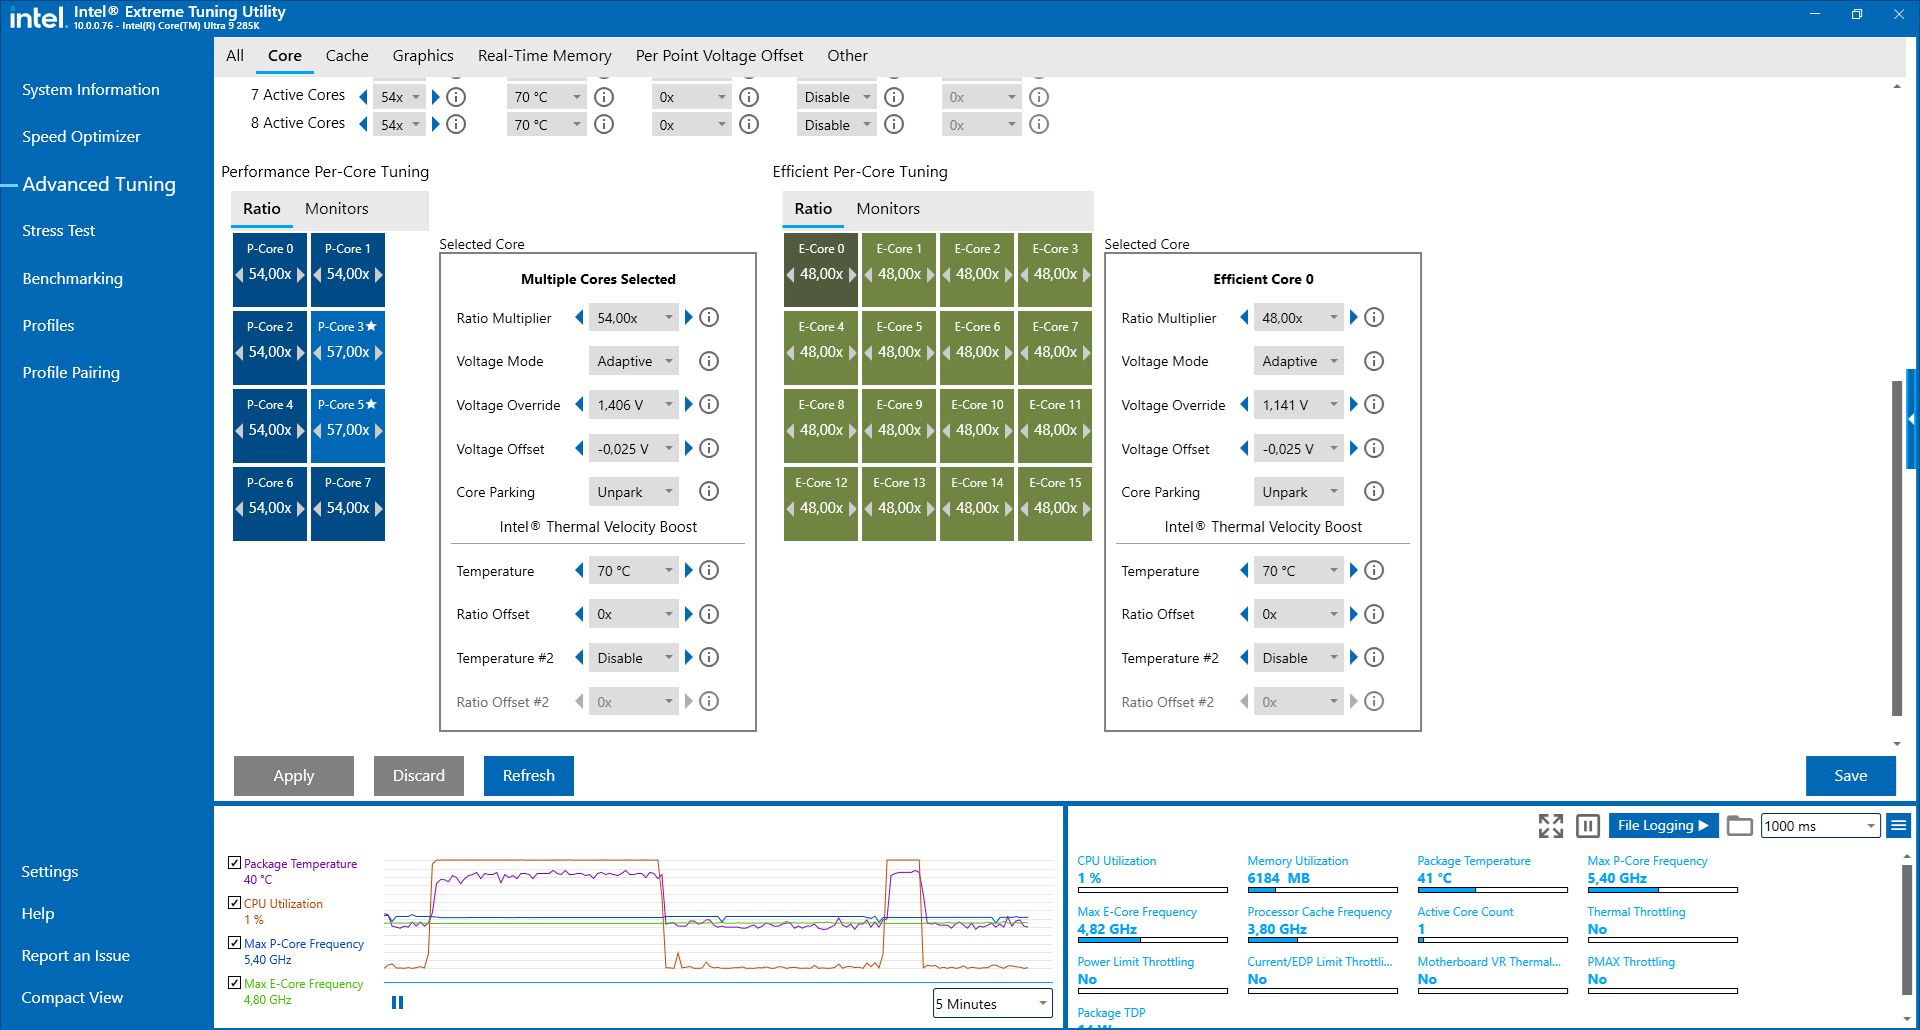Increase 8 Active Cores ratio with right arrow
This screenshot has height=1030, width=1920.
[435, 125]
